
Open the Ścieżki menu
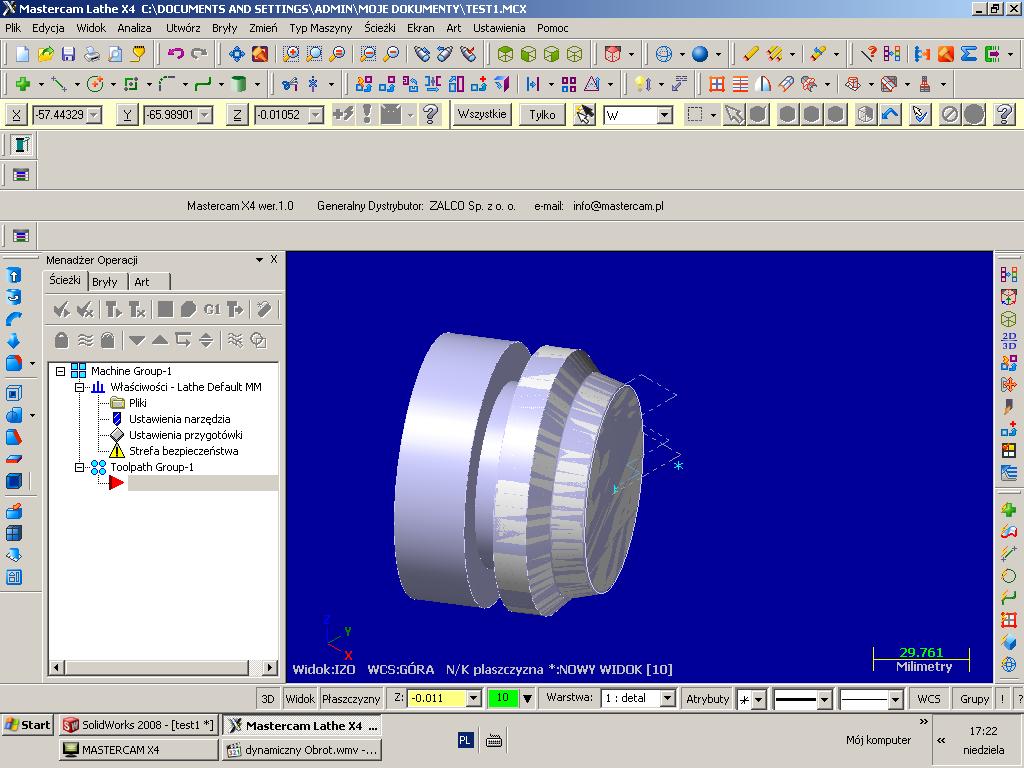point(380,28)
